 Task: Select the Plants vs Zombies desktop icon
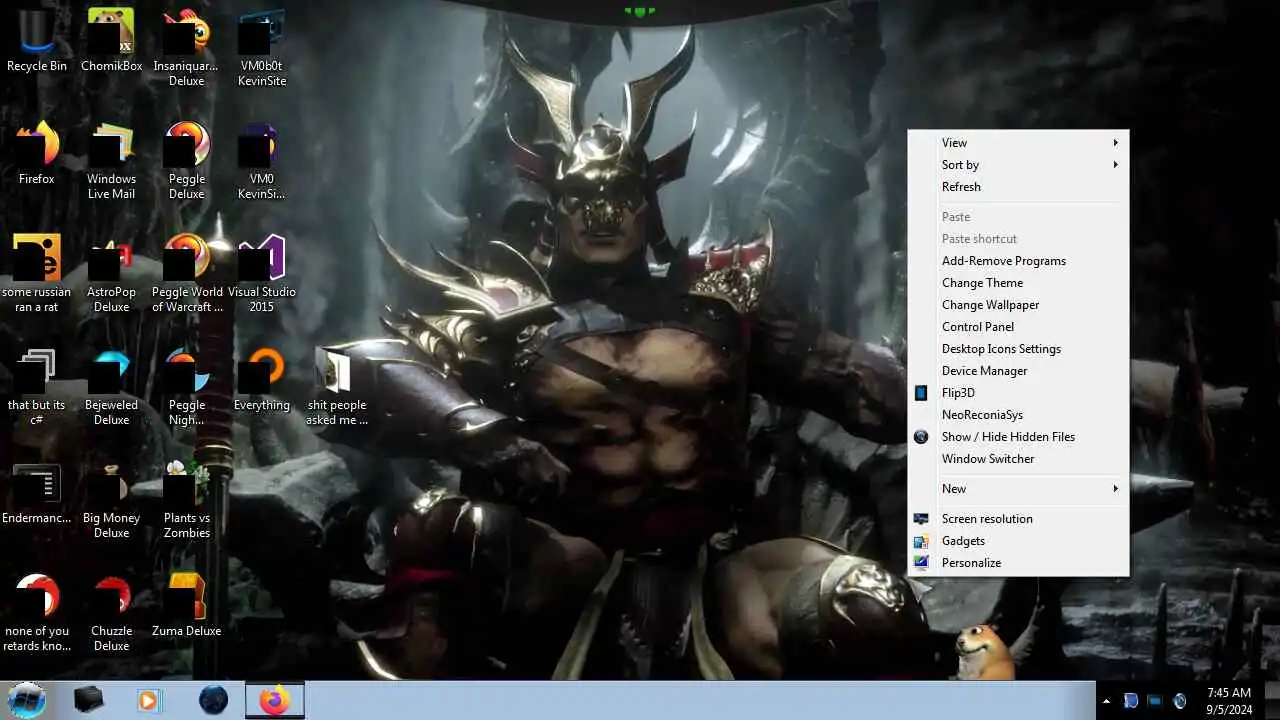pyautogui.click(x=186, y=499)
